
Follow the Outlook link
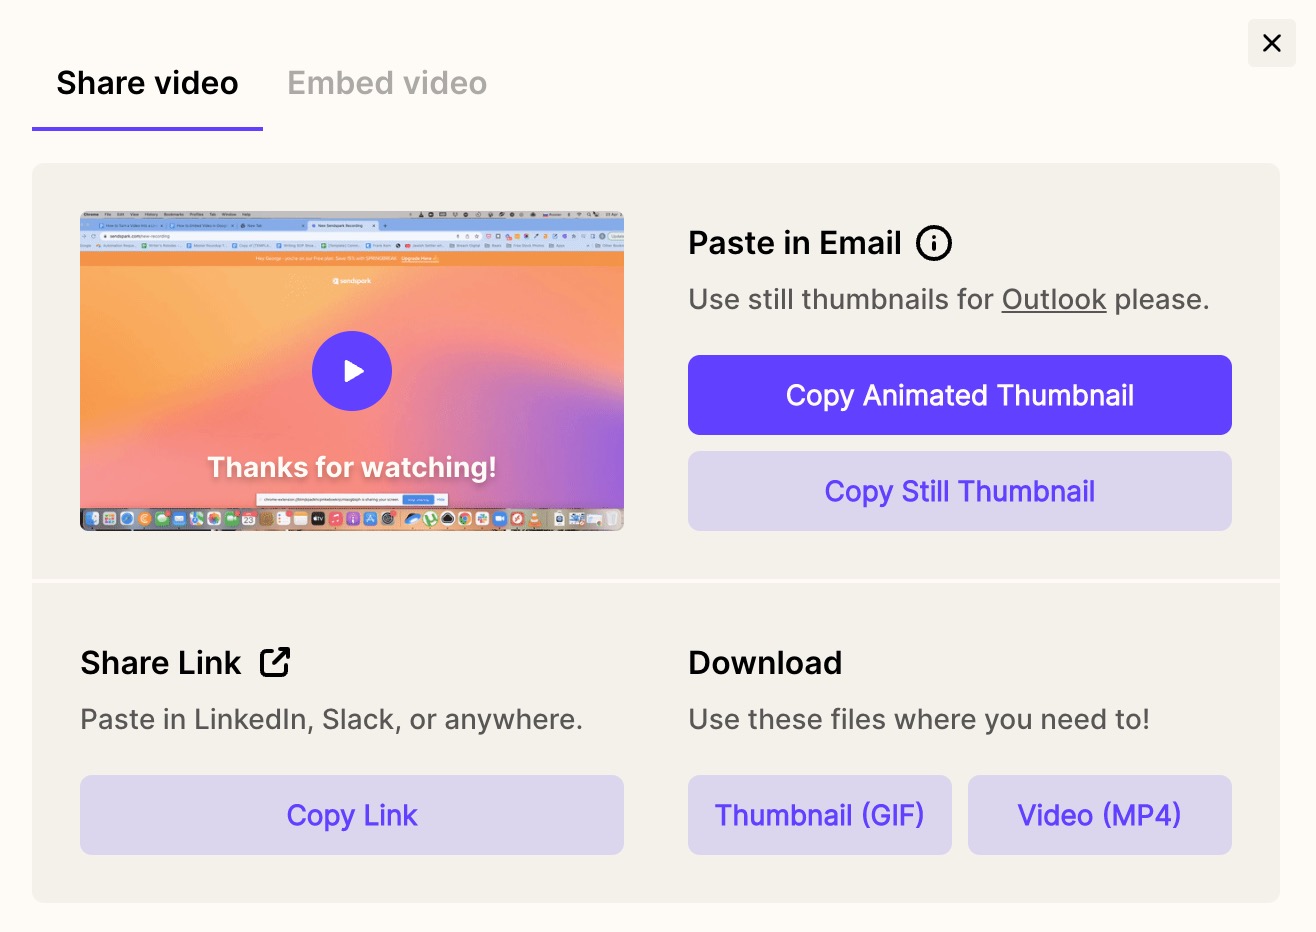click(x=1054, y=299)
